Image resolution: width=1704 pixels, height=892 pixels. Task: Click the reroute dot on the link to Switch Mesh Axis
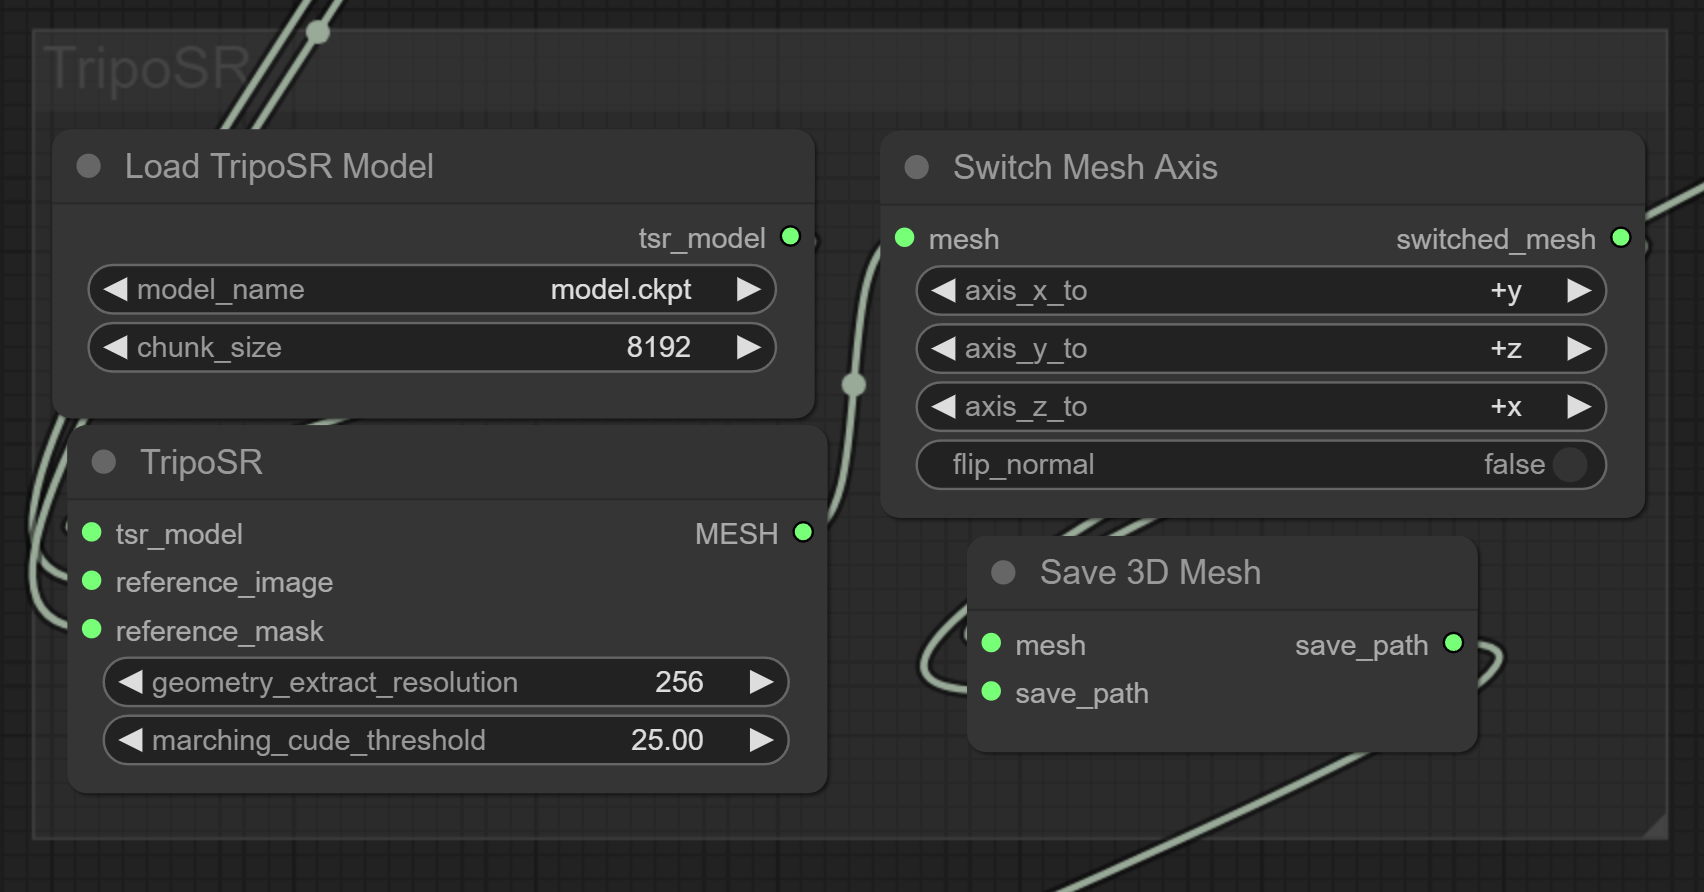click(x=853, y=384)
